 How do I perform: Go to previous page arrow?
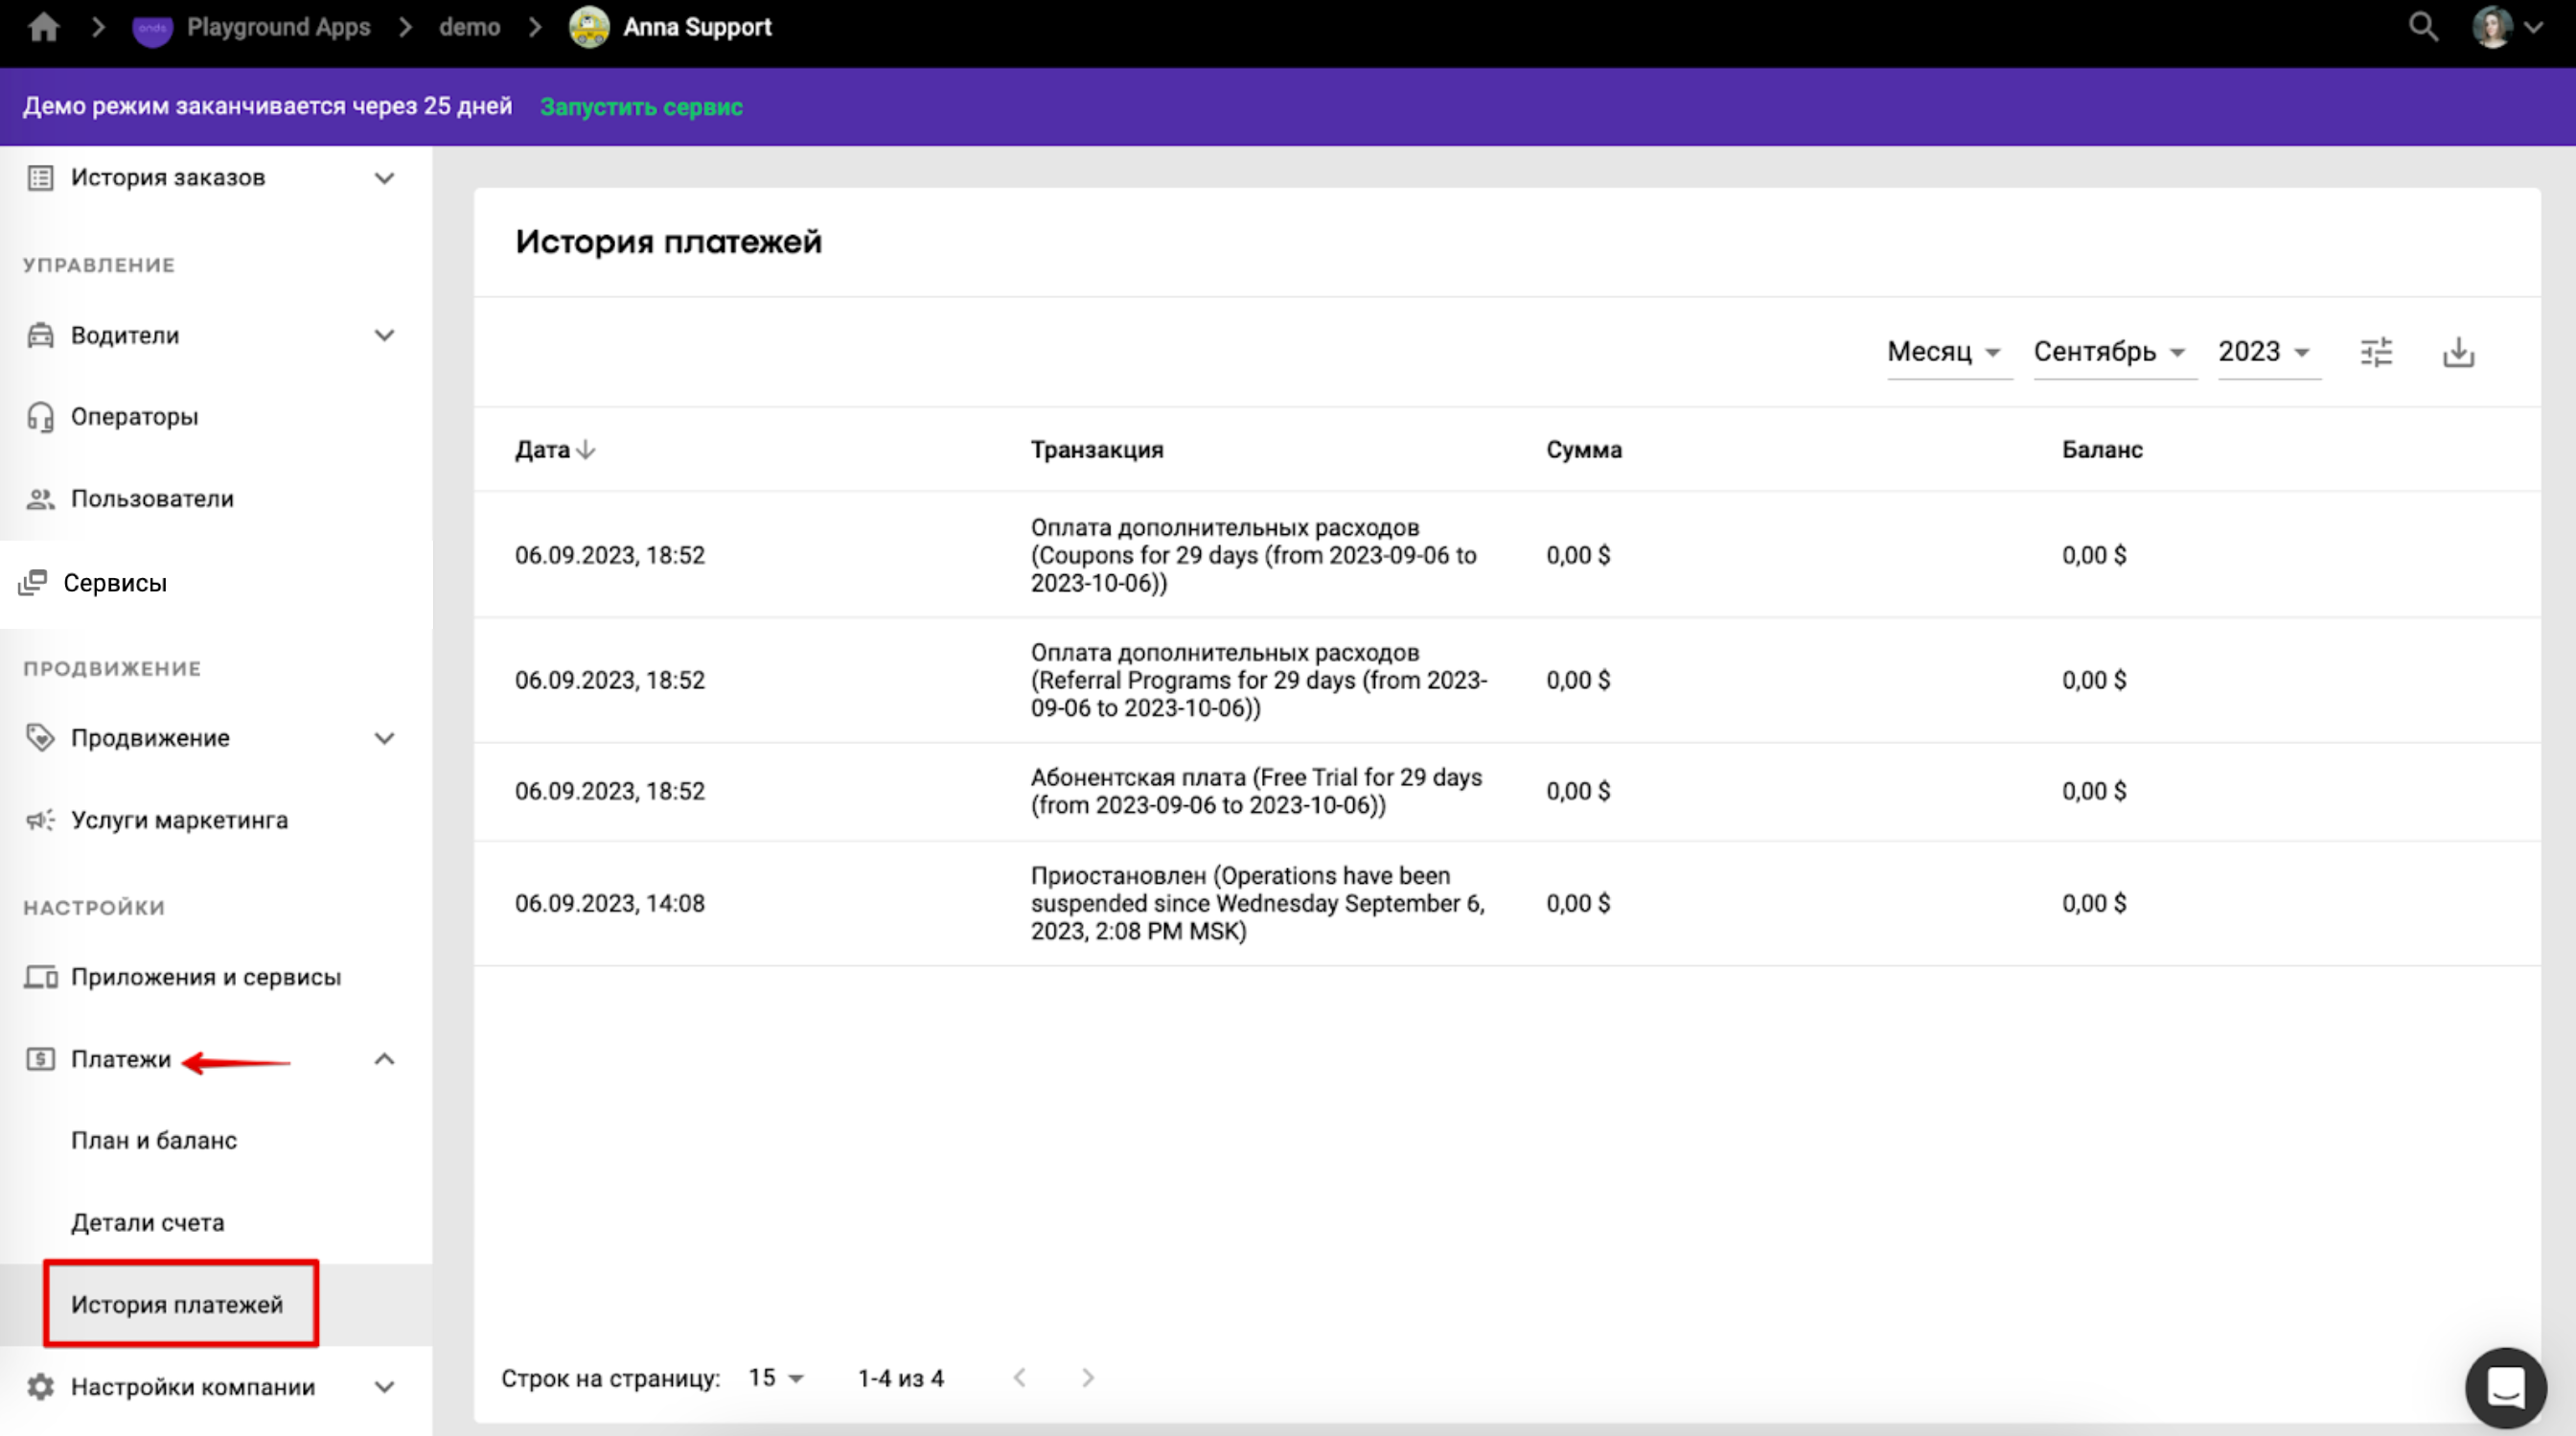(1019, 1378)
